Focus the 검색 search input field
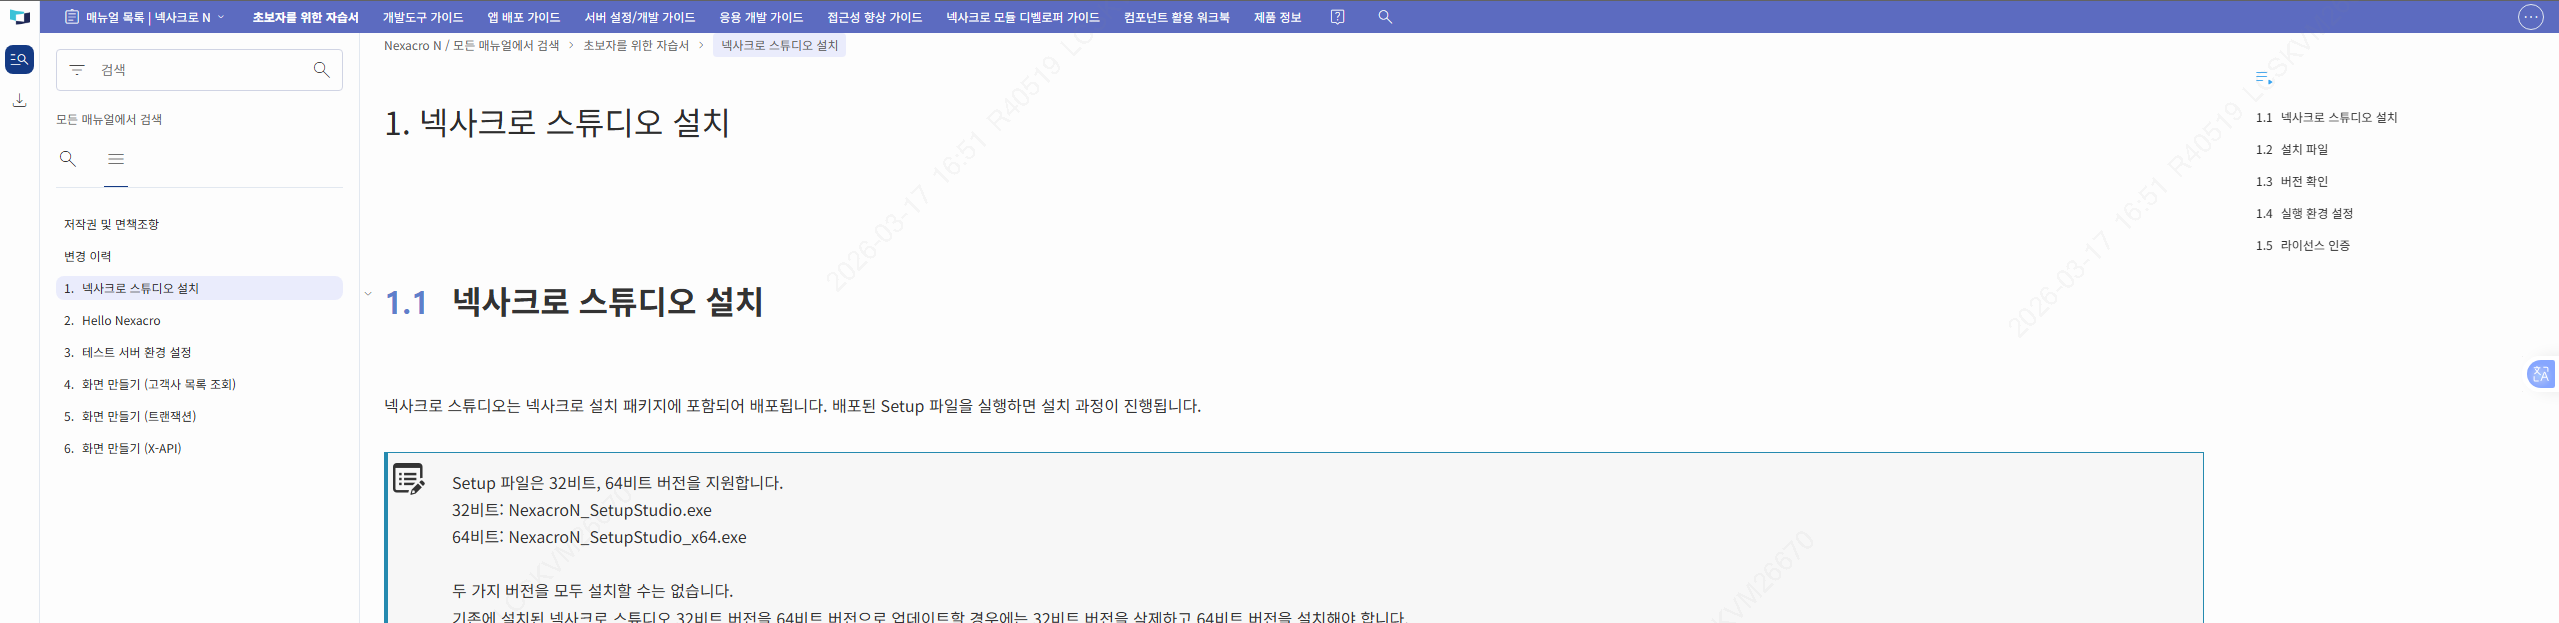 (x=200, y=70)
